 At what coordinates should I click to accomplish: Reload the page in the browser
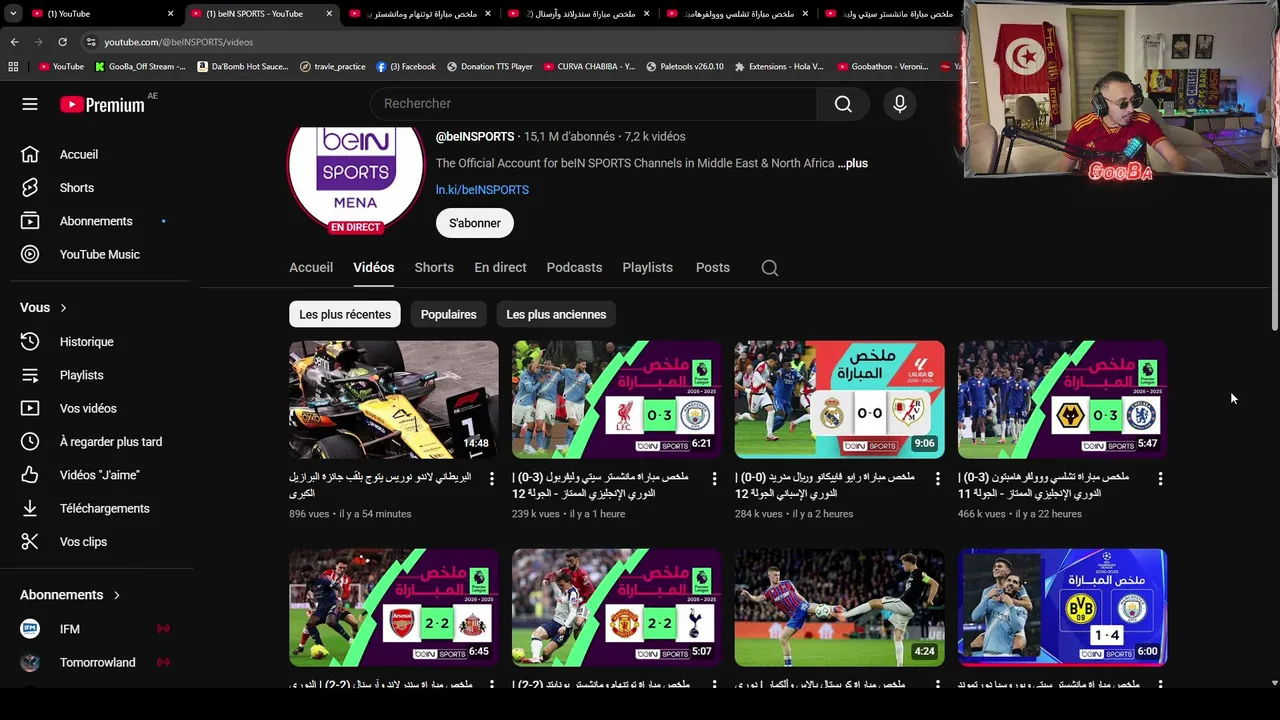tap(62, 42)
